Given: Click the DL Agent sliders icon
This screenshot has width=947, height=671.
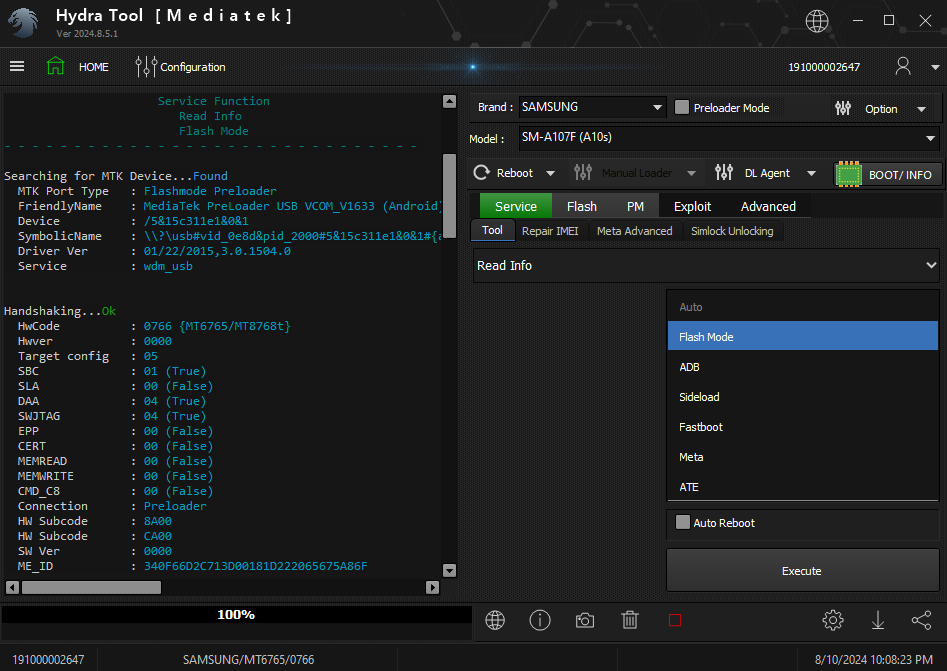Looking at the screenshot, I should point(724,173).
